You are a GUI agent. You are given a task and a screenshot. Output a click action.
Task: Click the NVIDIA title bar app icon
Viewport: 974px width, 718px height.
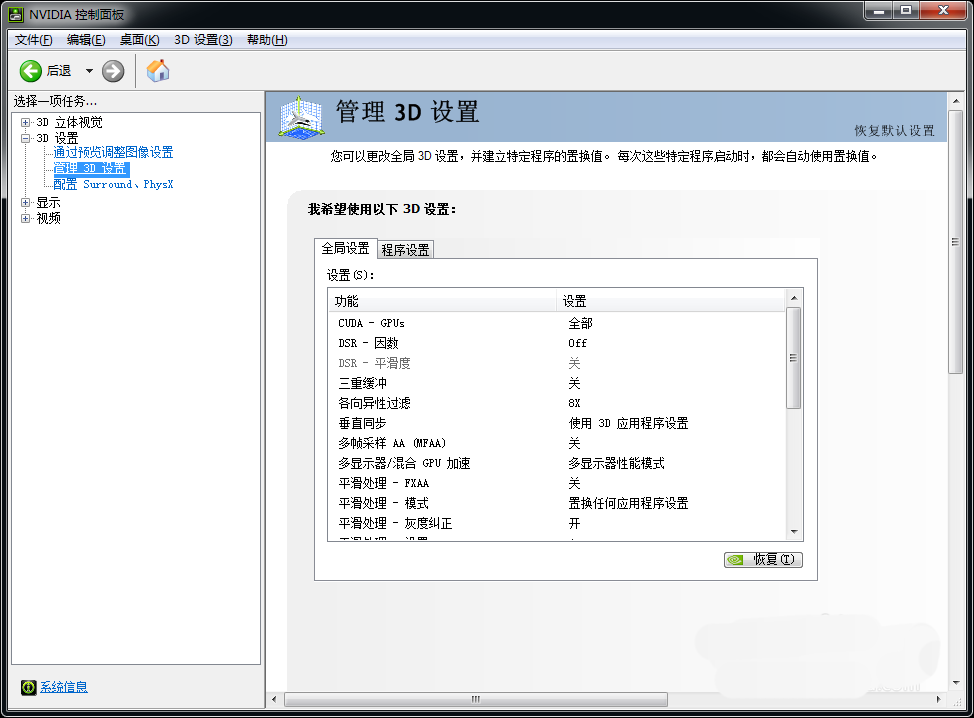click(16, 14)
